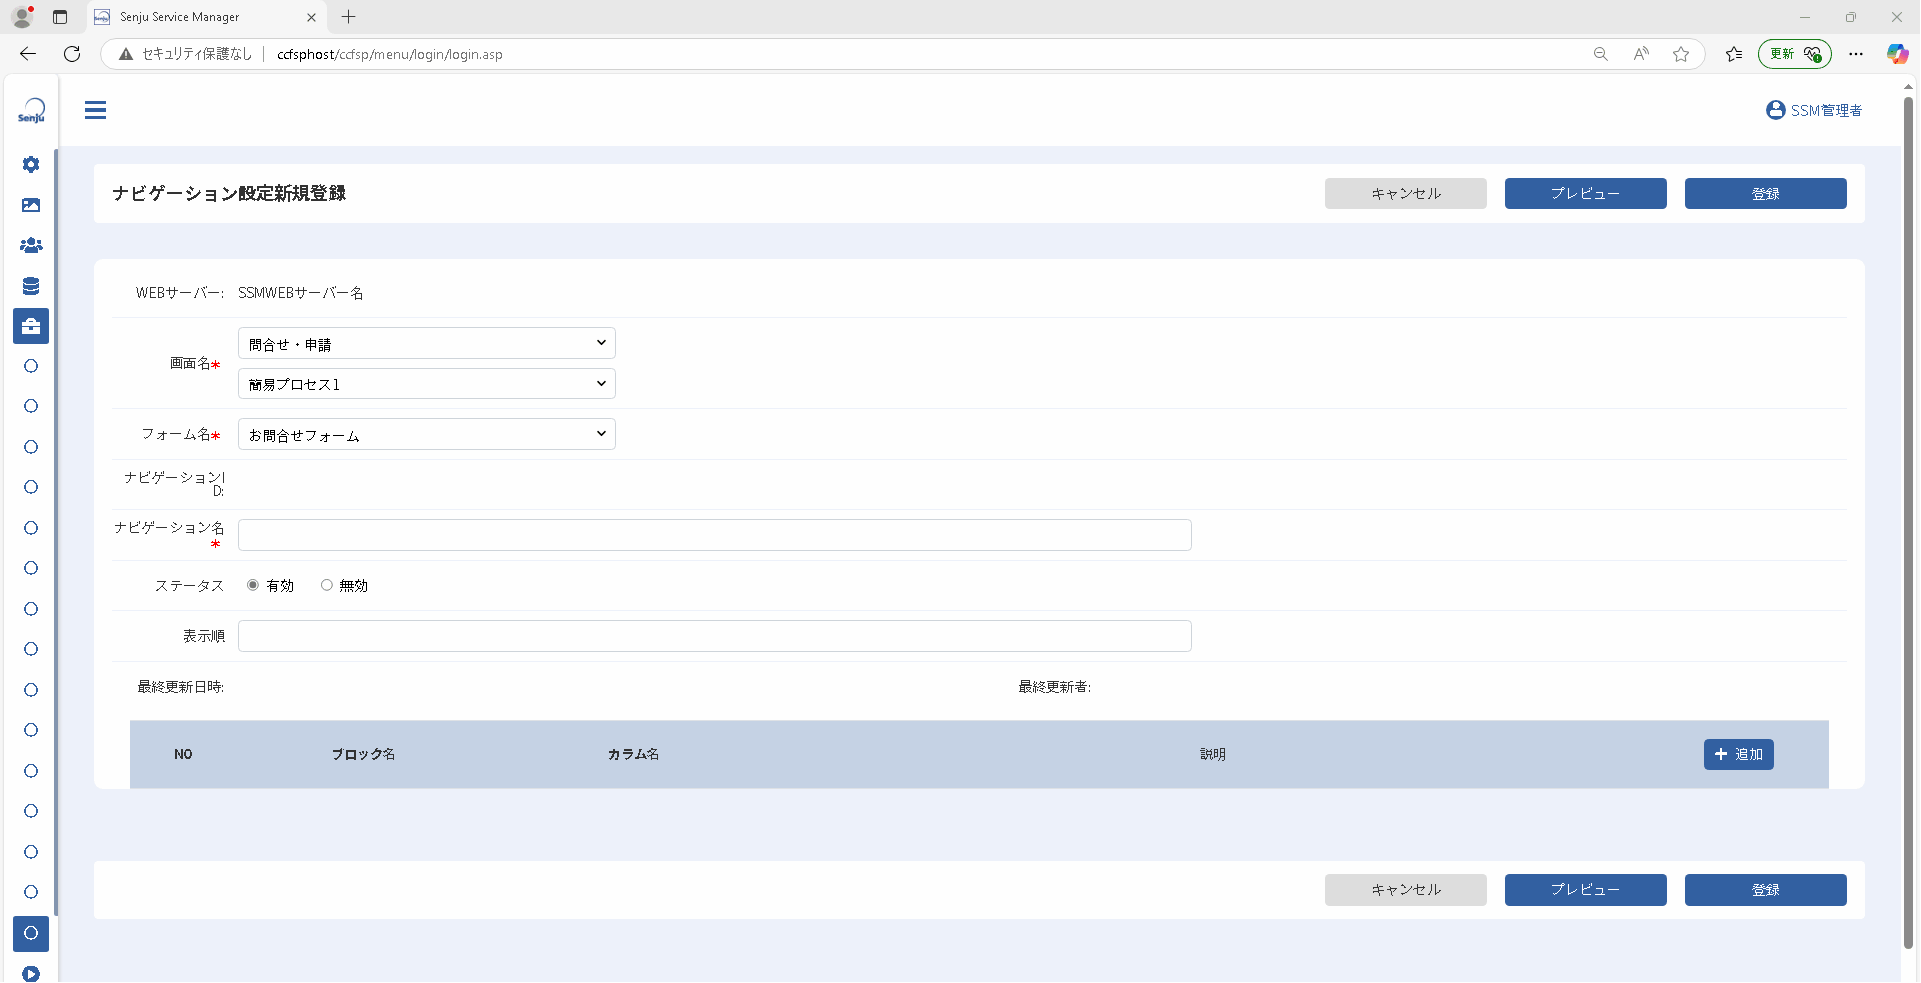This screenshot has height=983, width=1921.
Task: Click the 追加 button in table header
Action: click(1738, 754)
